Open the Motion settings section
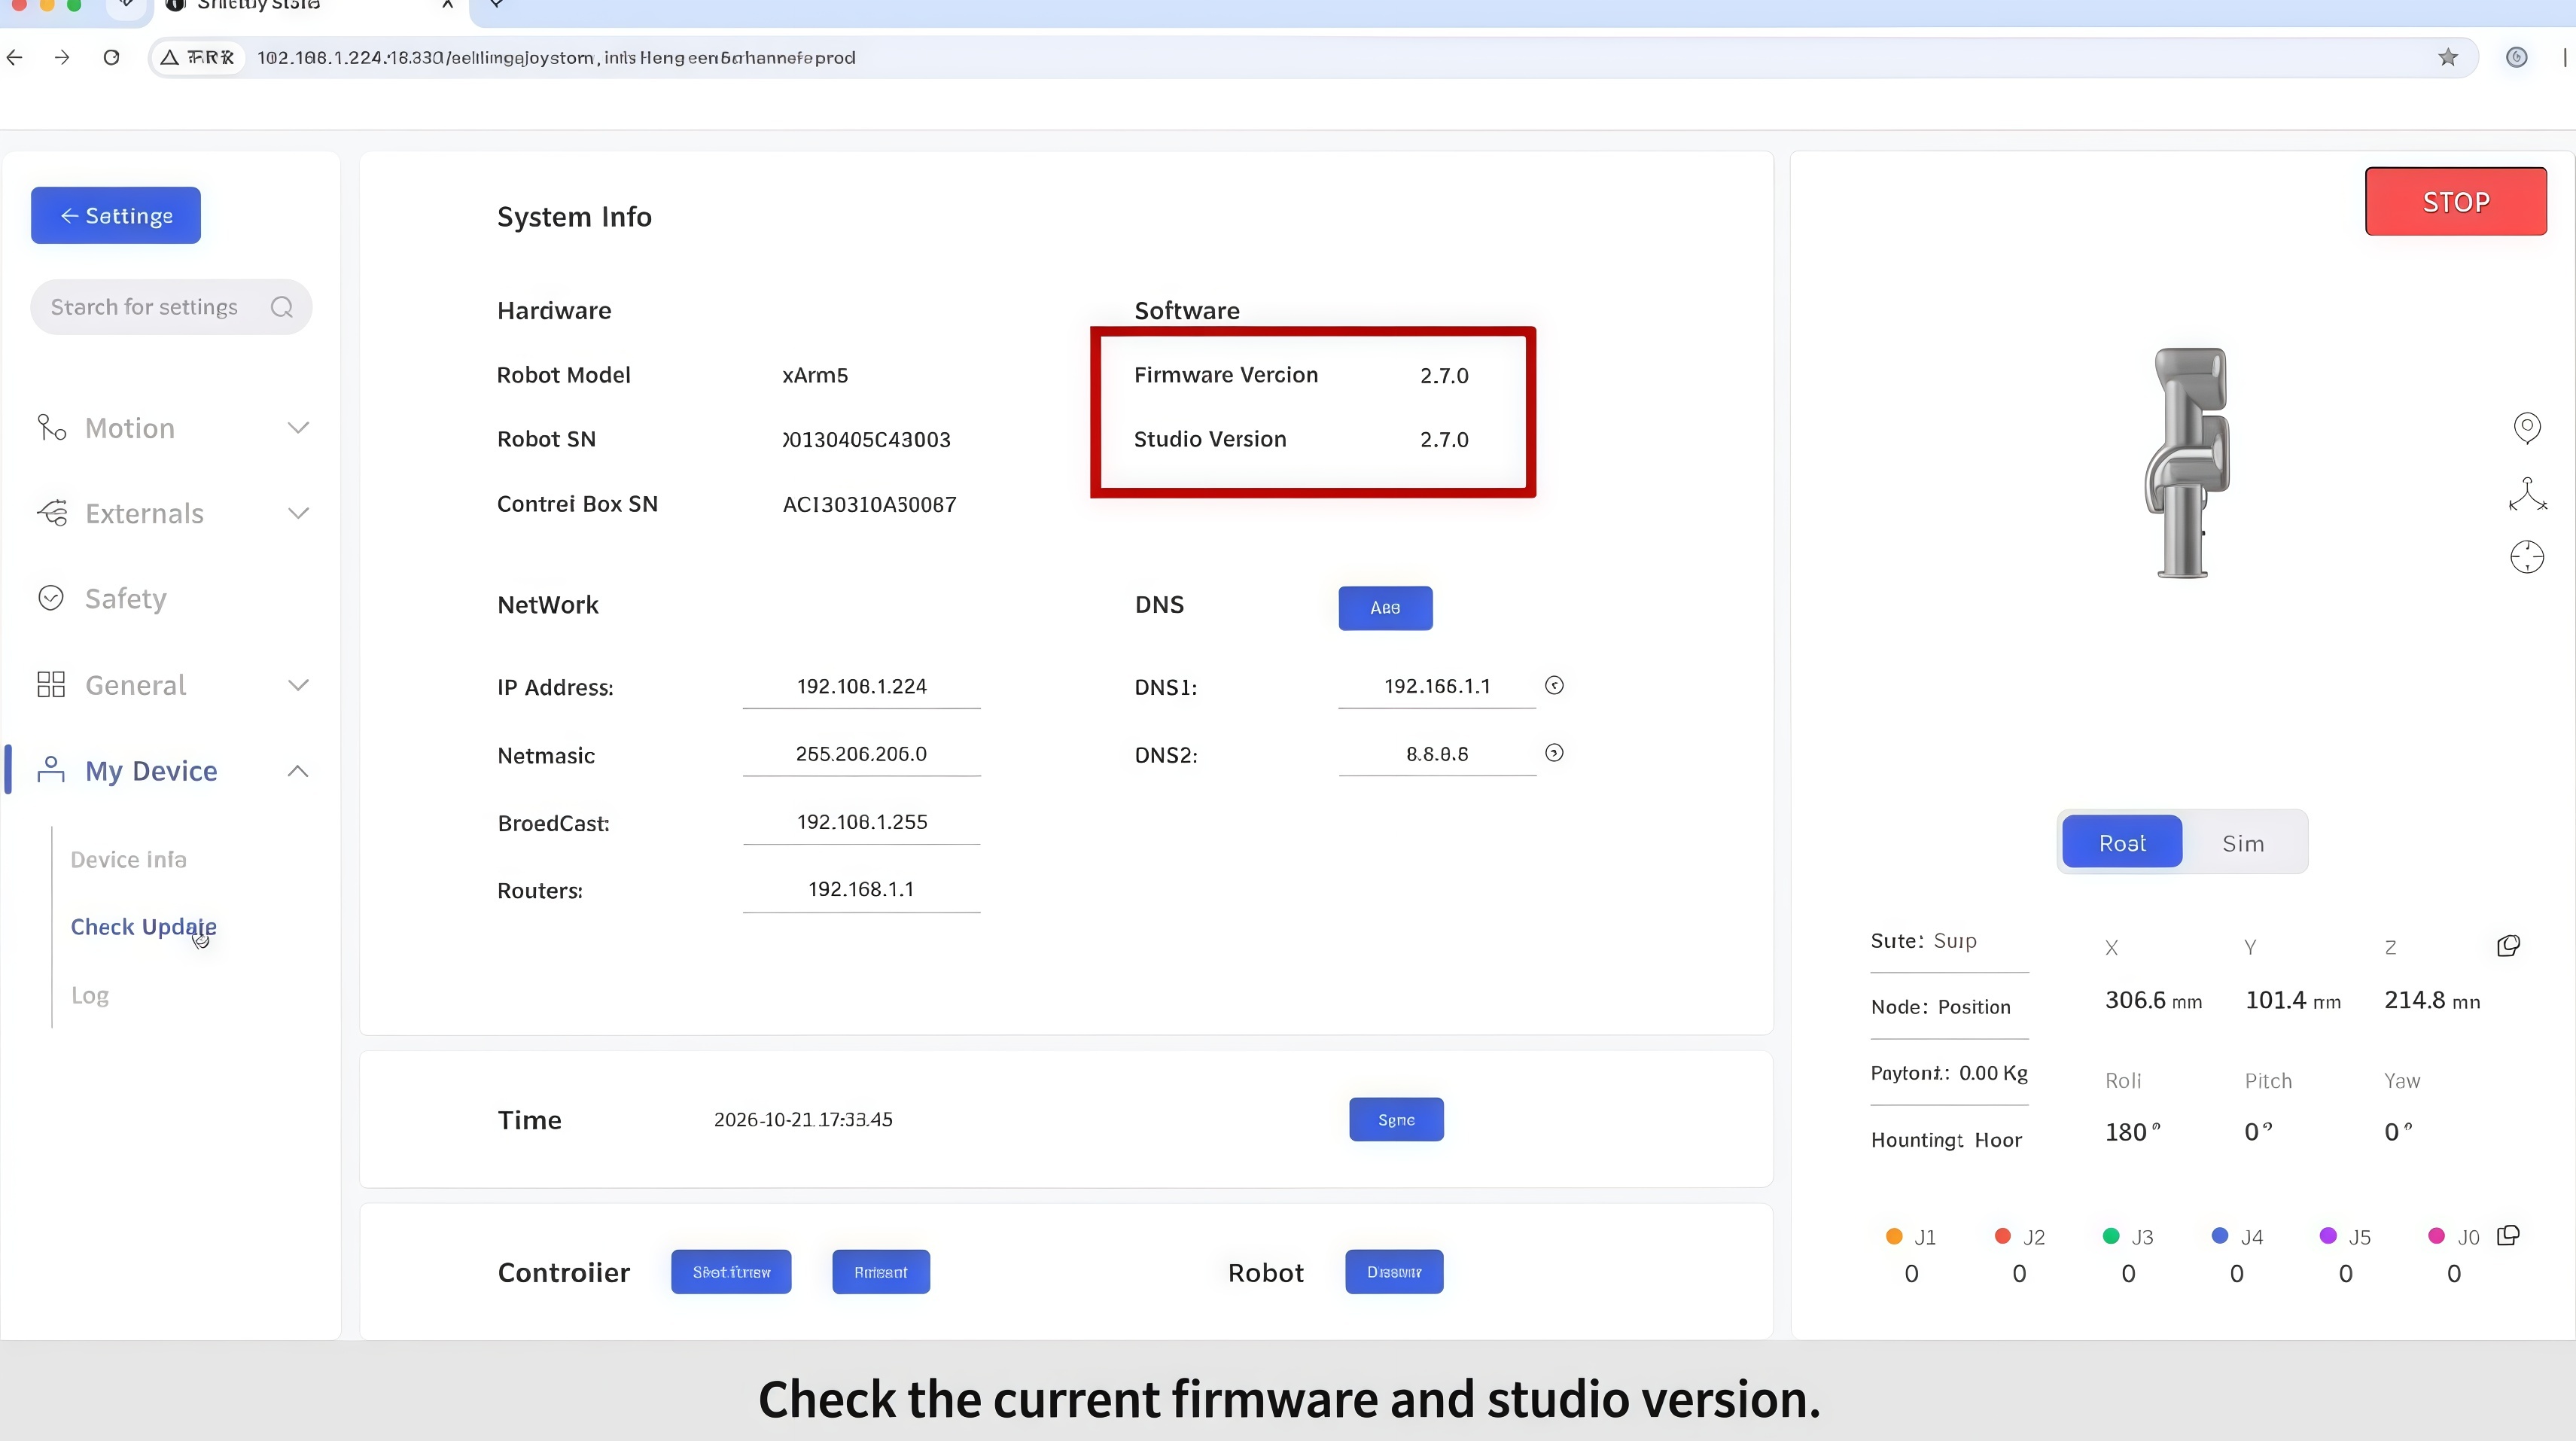 pos(172,428)
